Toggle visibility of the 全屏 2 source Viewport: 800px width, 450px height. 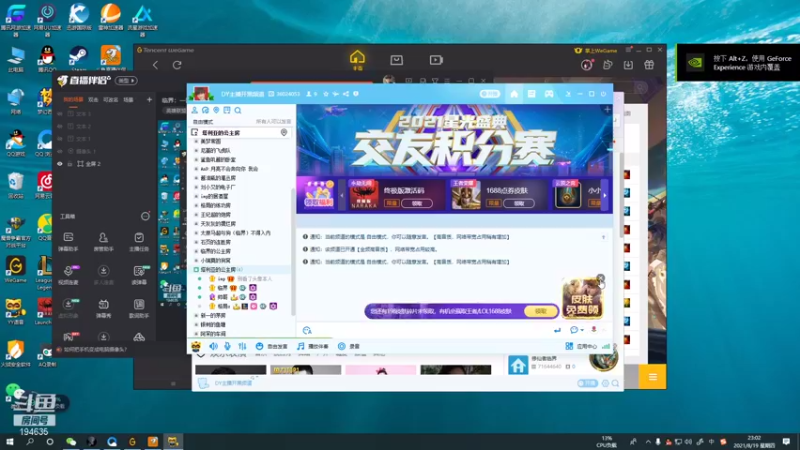click(60, 164)
